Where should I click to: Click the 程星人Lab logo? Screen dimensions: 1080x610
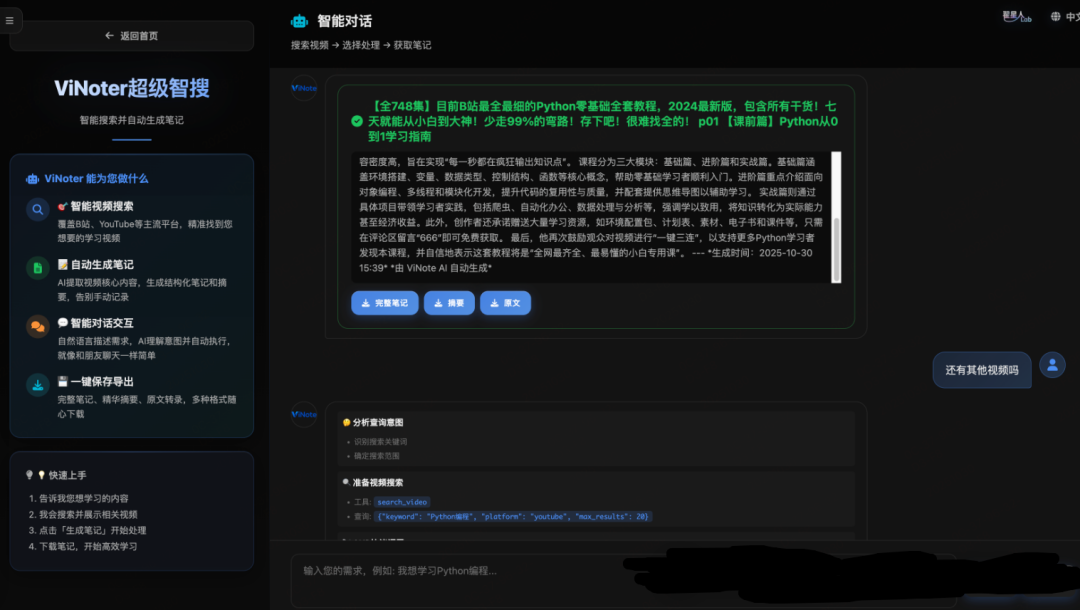pos(1017,17)
